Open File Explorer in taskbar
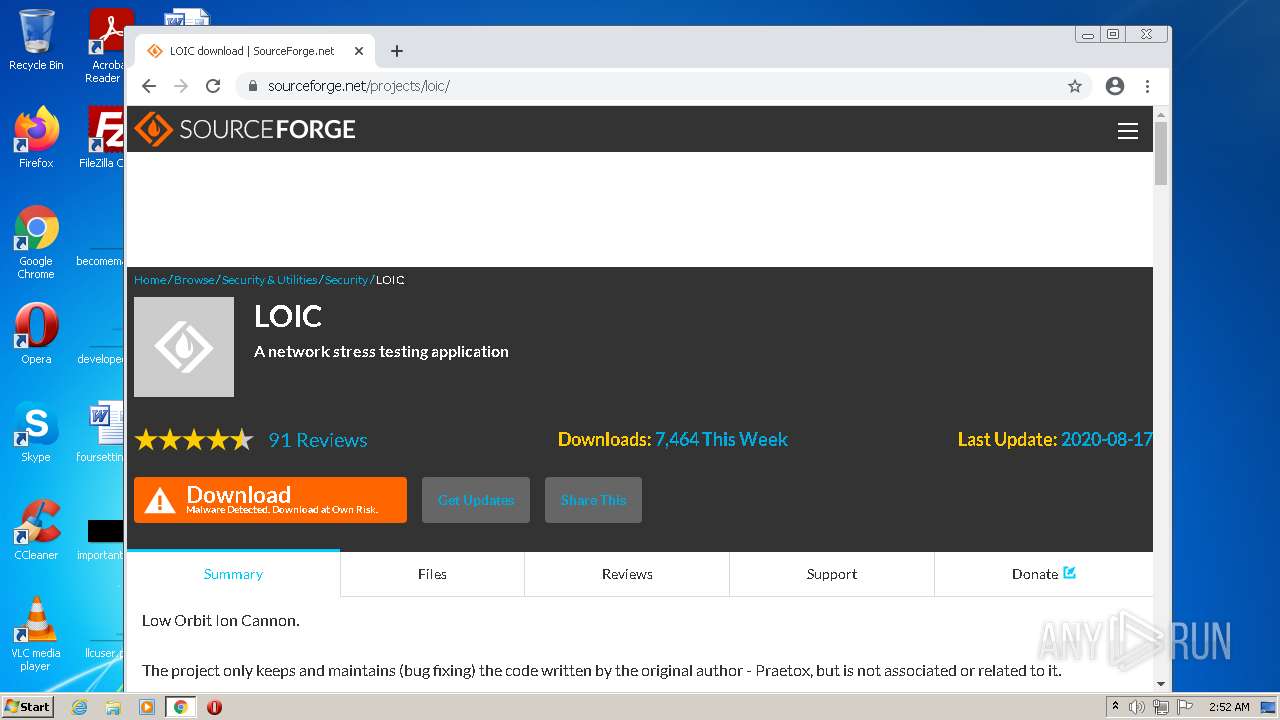Image resolution: width=1280 pixels, height=720 pixels. pos(113,707)
